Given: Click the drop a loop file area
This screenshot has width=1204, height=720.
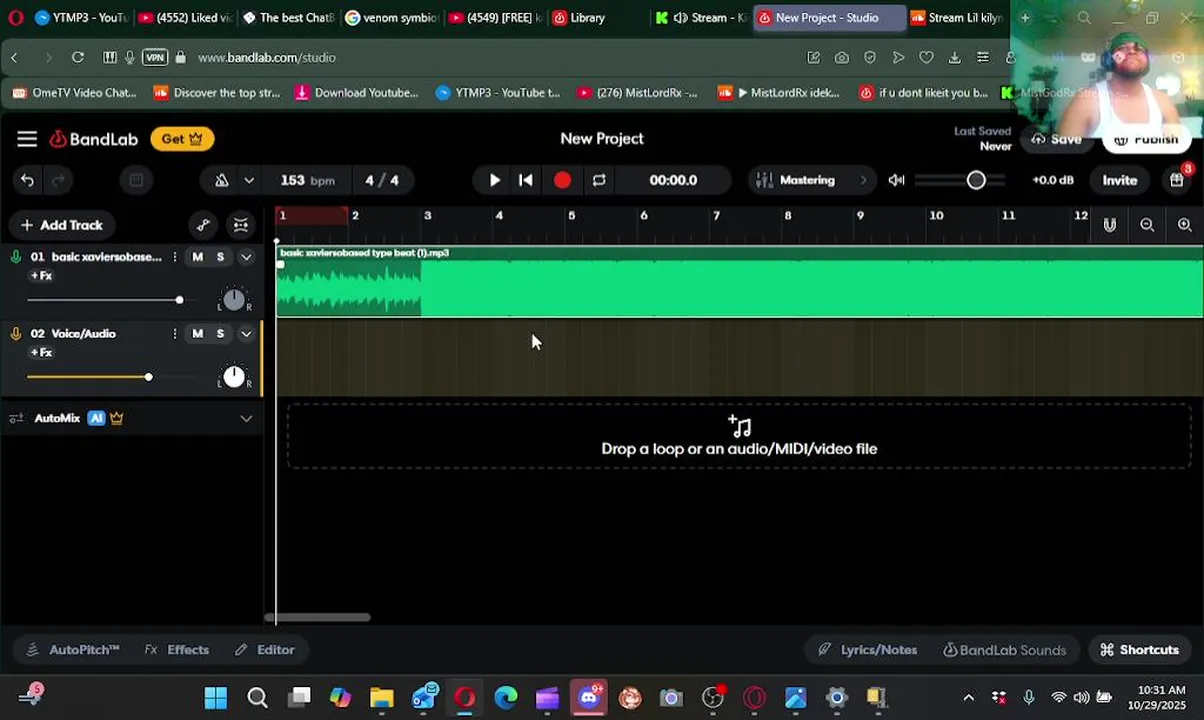Looking at the screenshot, I should tap(739, 437).
